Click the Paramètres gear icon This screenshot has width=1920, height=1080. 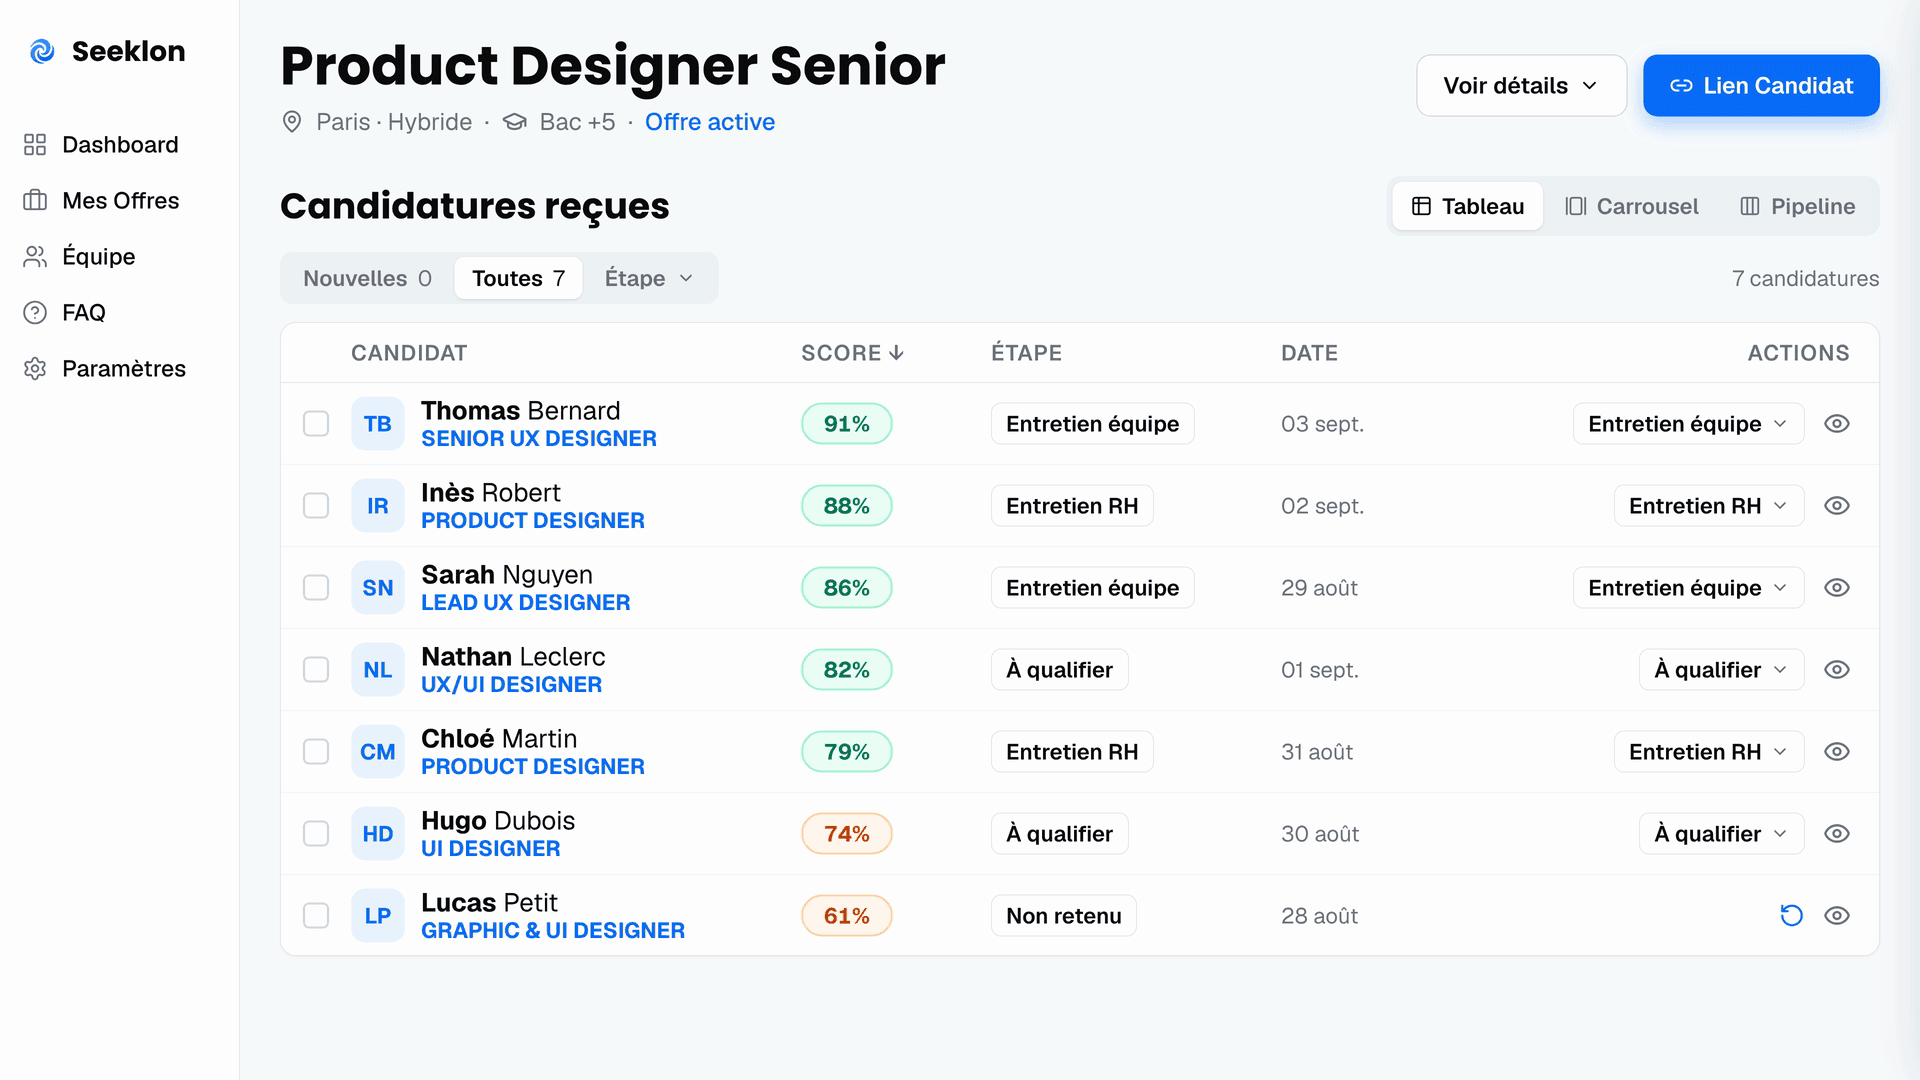pos(35,369)
